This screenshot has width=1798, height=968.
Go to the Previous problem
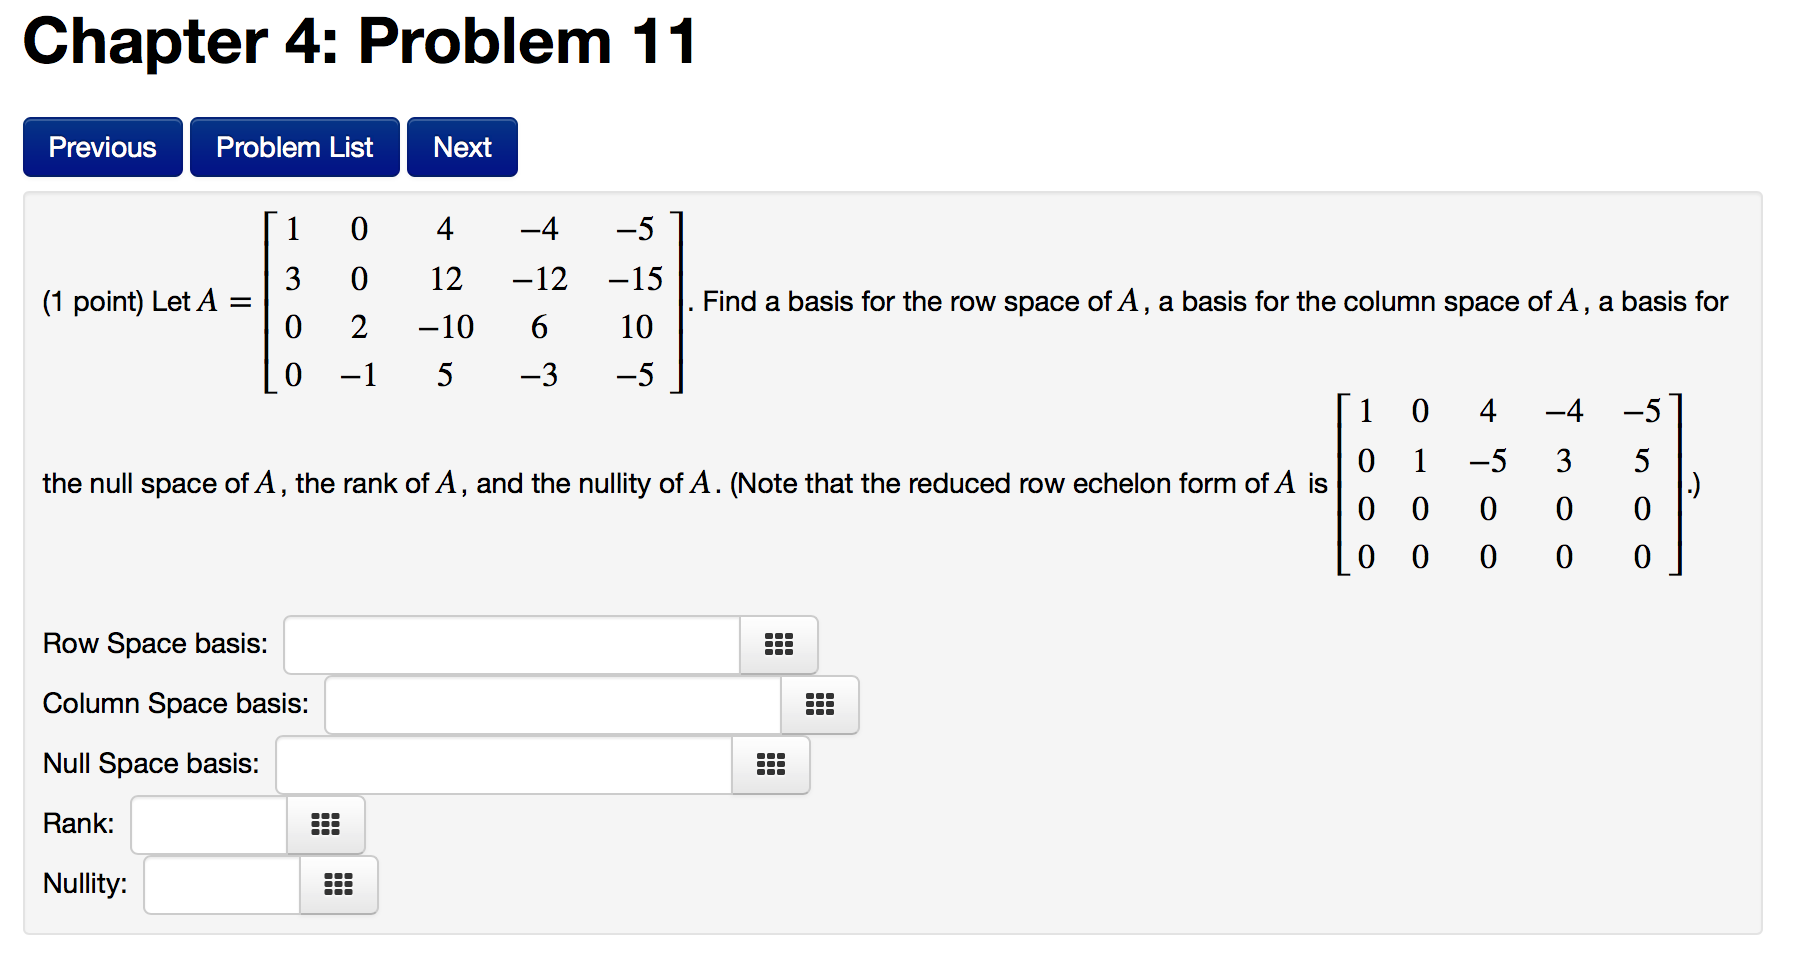point(103,147)
